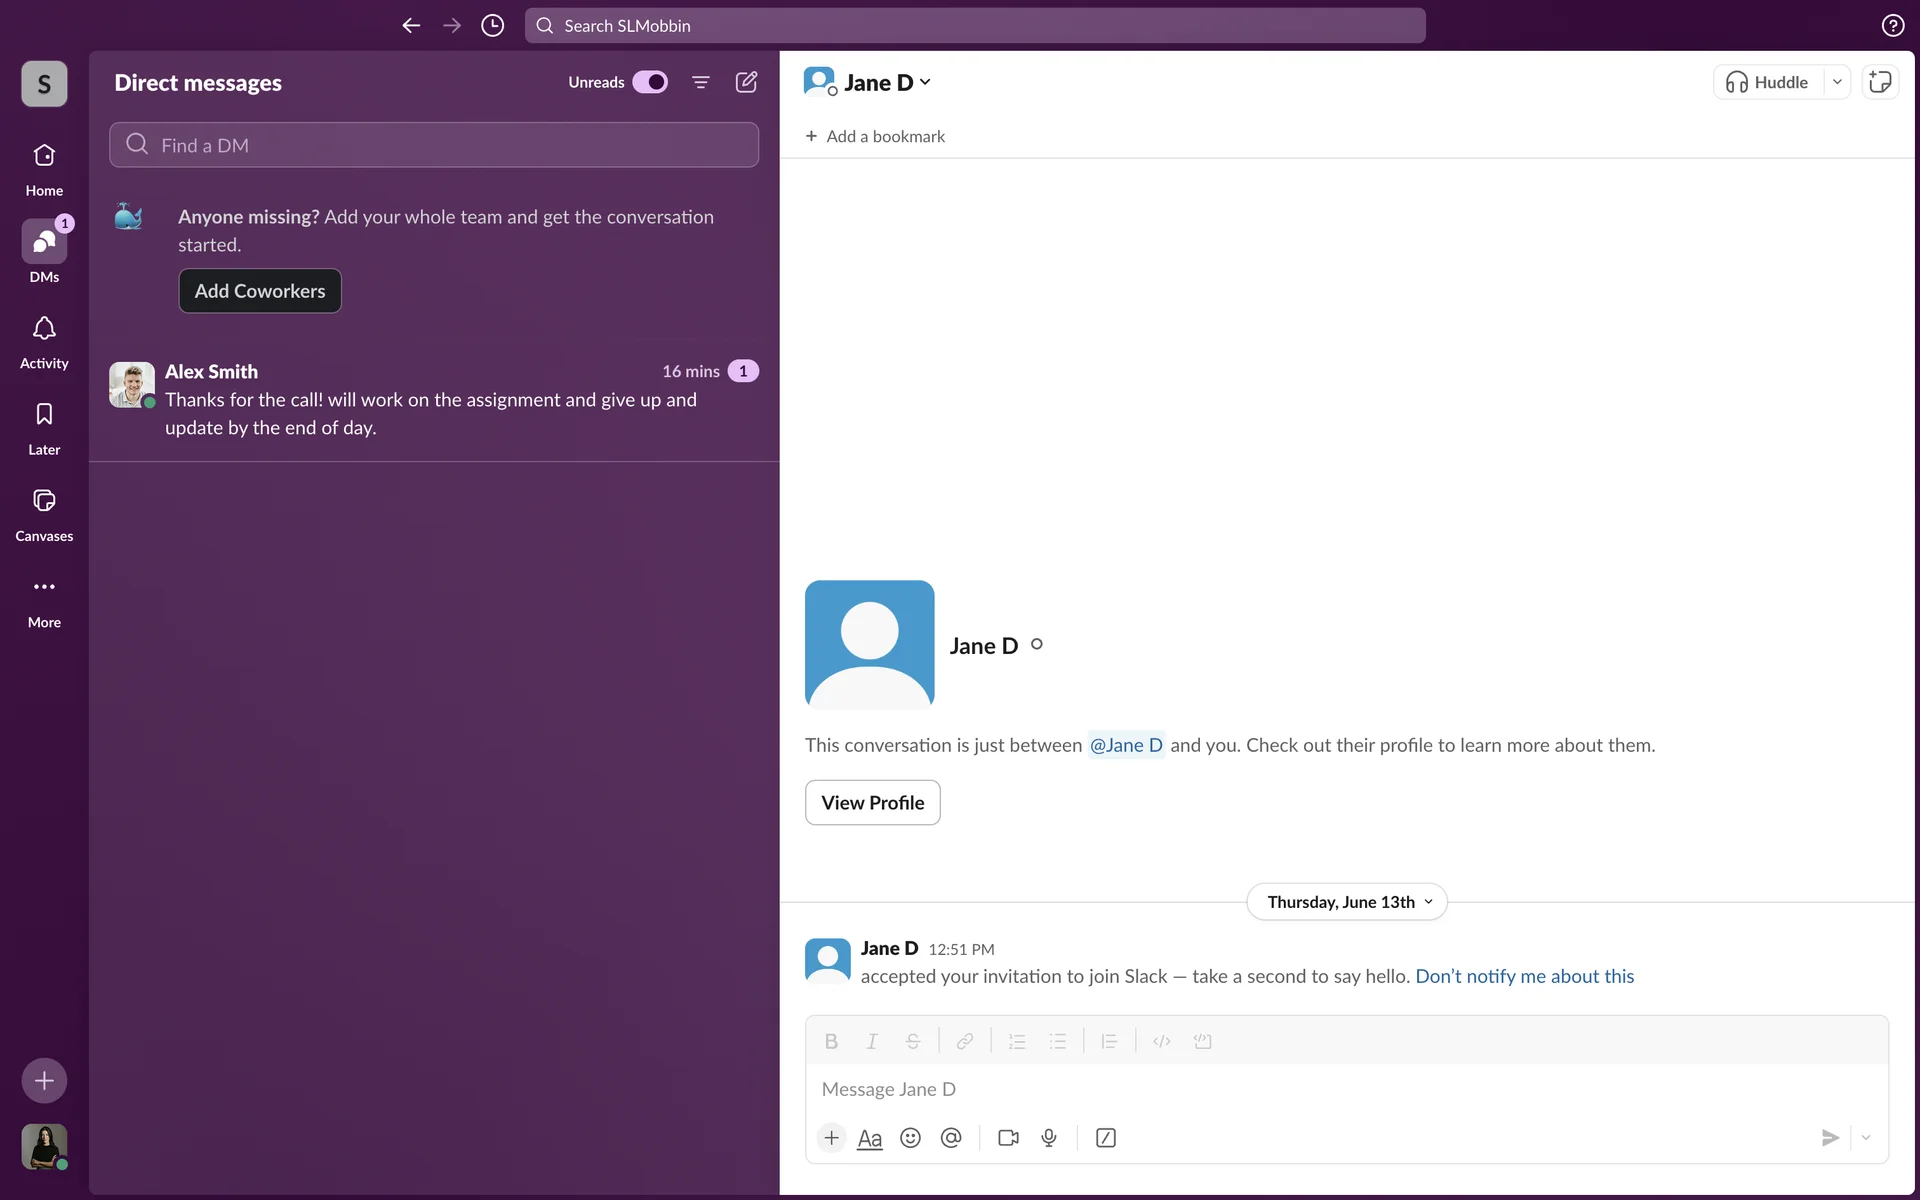The height and width of the screenshot is (1200, 1920).
Task: Open Huddle options dropdown arrow
Action: click(x=1837, y=82)
